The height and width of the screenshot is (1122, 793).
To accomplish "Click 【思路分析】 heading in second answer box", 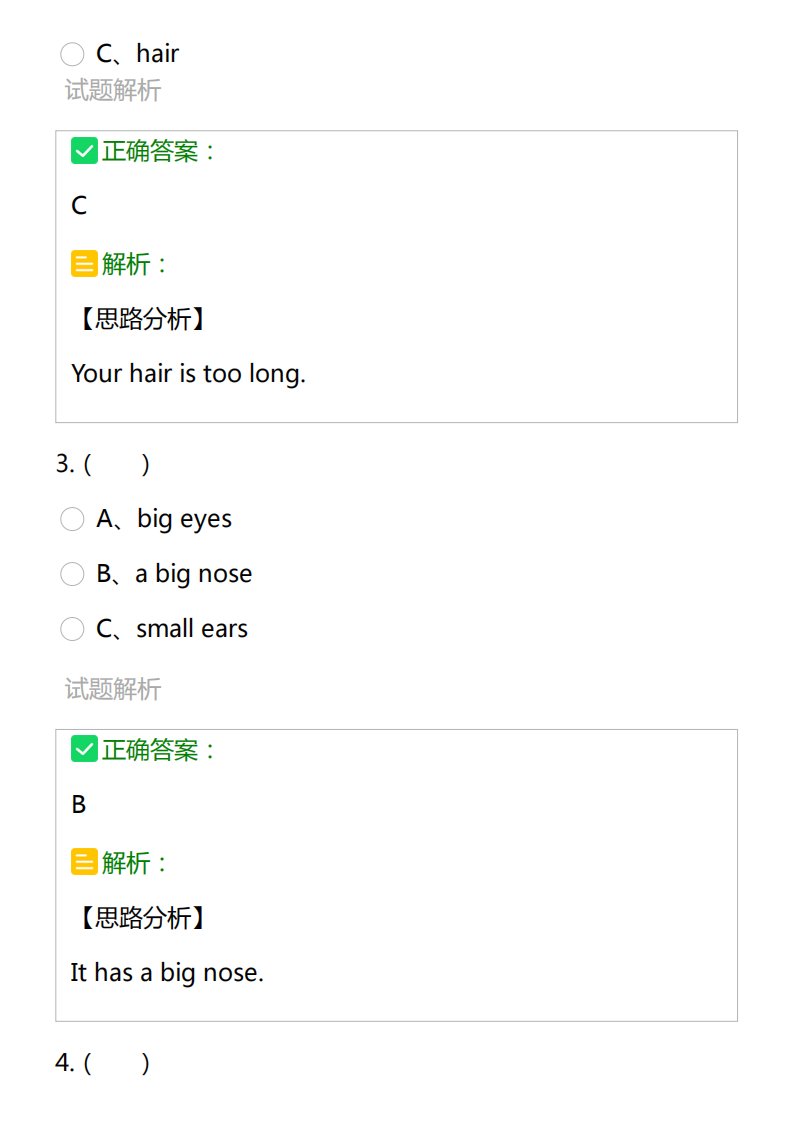I will [142, 917].
